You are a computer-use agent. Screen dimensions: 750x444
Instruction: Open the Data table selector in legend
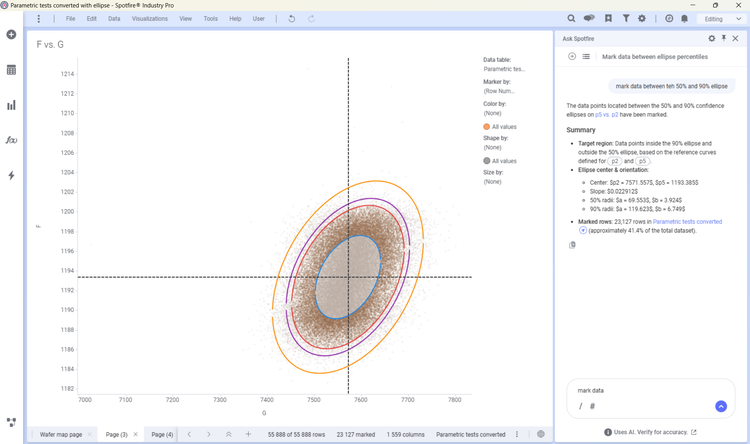504,69
